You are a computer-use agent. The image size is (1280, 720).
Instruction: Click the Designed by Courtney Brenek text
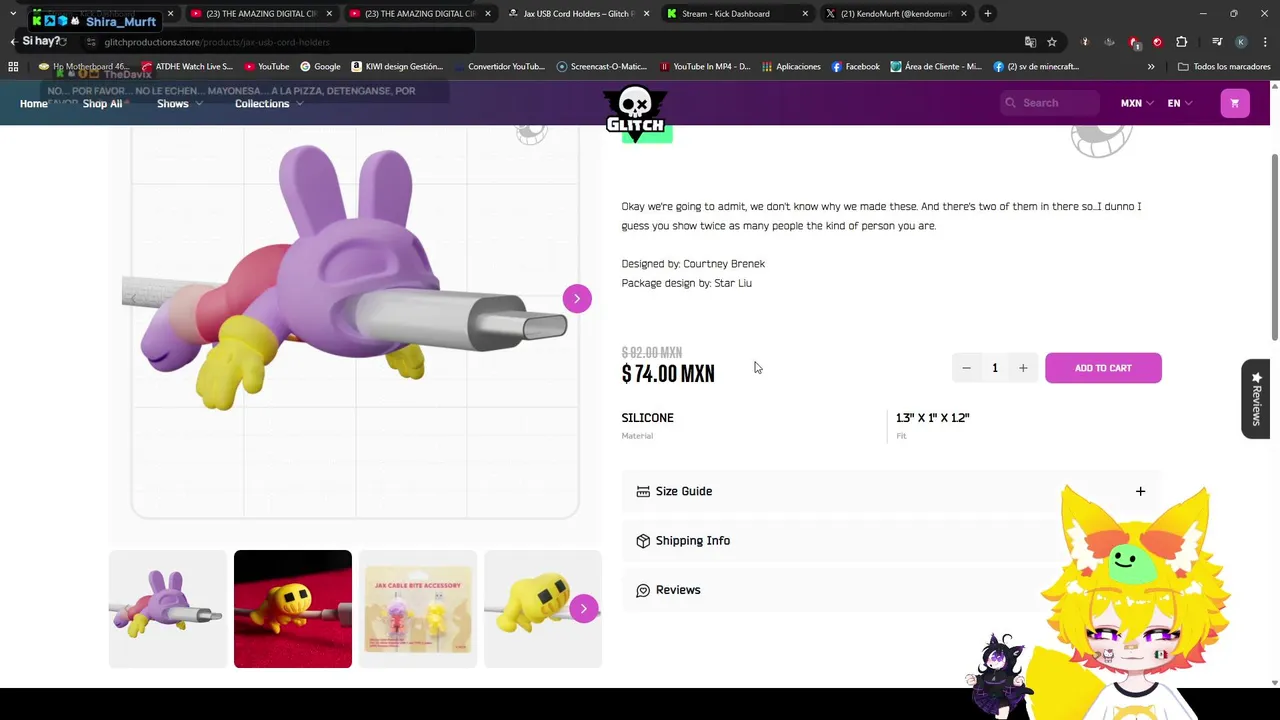(x=693, y=264)
